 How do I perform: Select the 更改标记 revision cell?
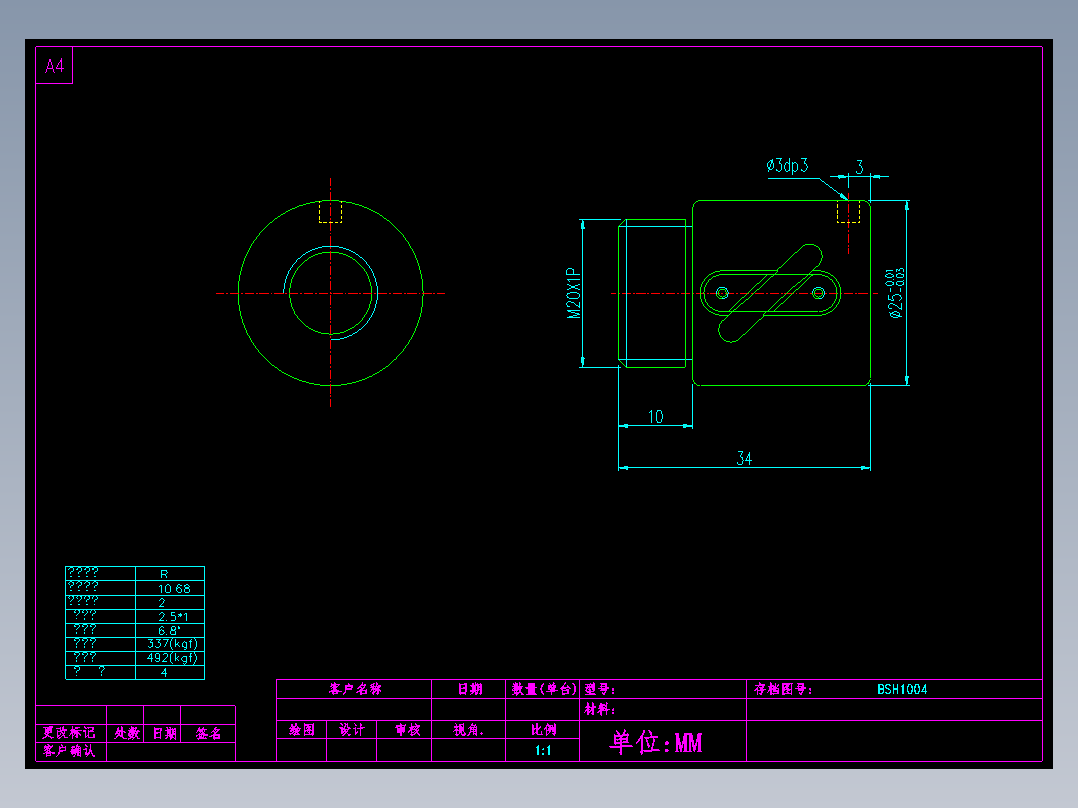coord(69,733)
